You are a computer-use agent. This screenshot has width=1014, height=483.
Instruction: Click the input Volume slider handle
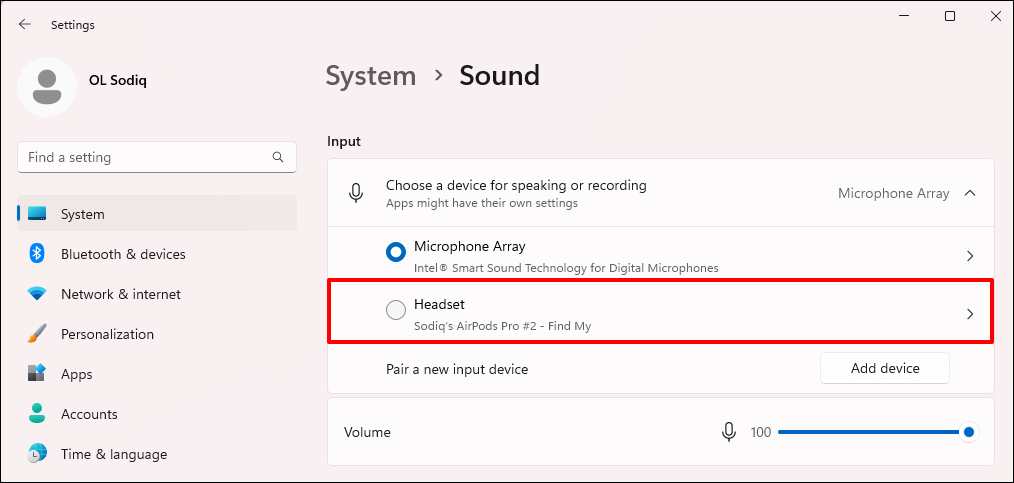click(968, 432)
